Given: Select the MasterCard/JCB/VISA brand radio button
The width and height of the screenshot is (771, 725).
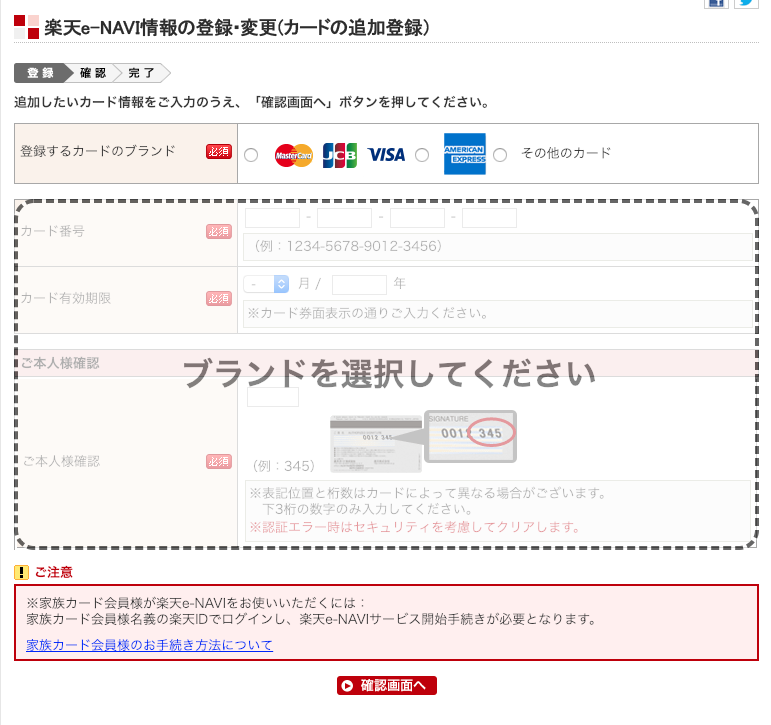Looking at the screenshot, I should (251, 155).
